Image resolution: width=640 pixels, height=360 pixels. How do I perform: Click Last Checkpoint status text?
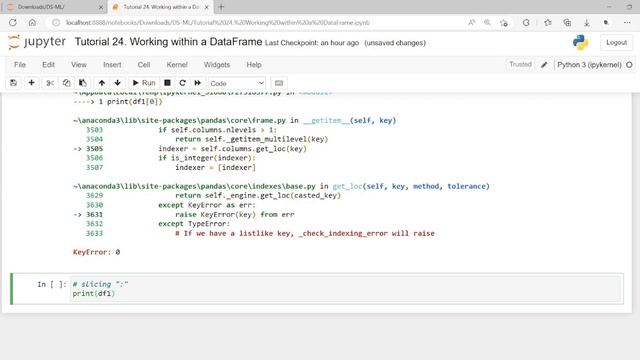click(x=312, y=43)
